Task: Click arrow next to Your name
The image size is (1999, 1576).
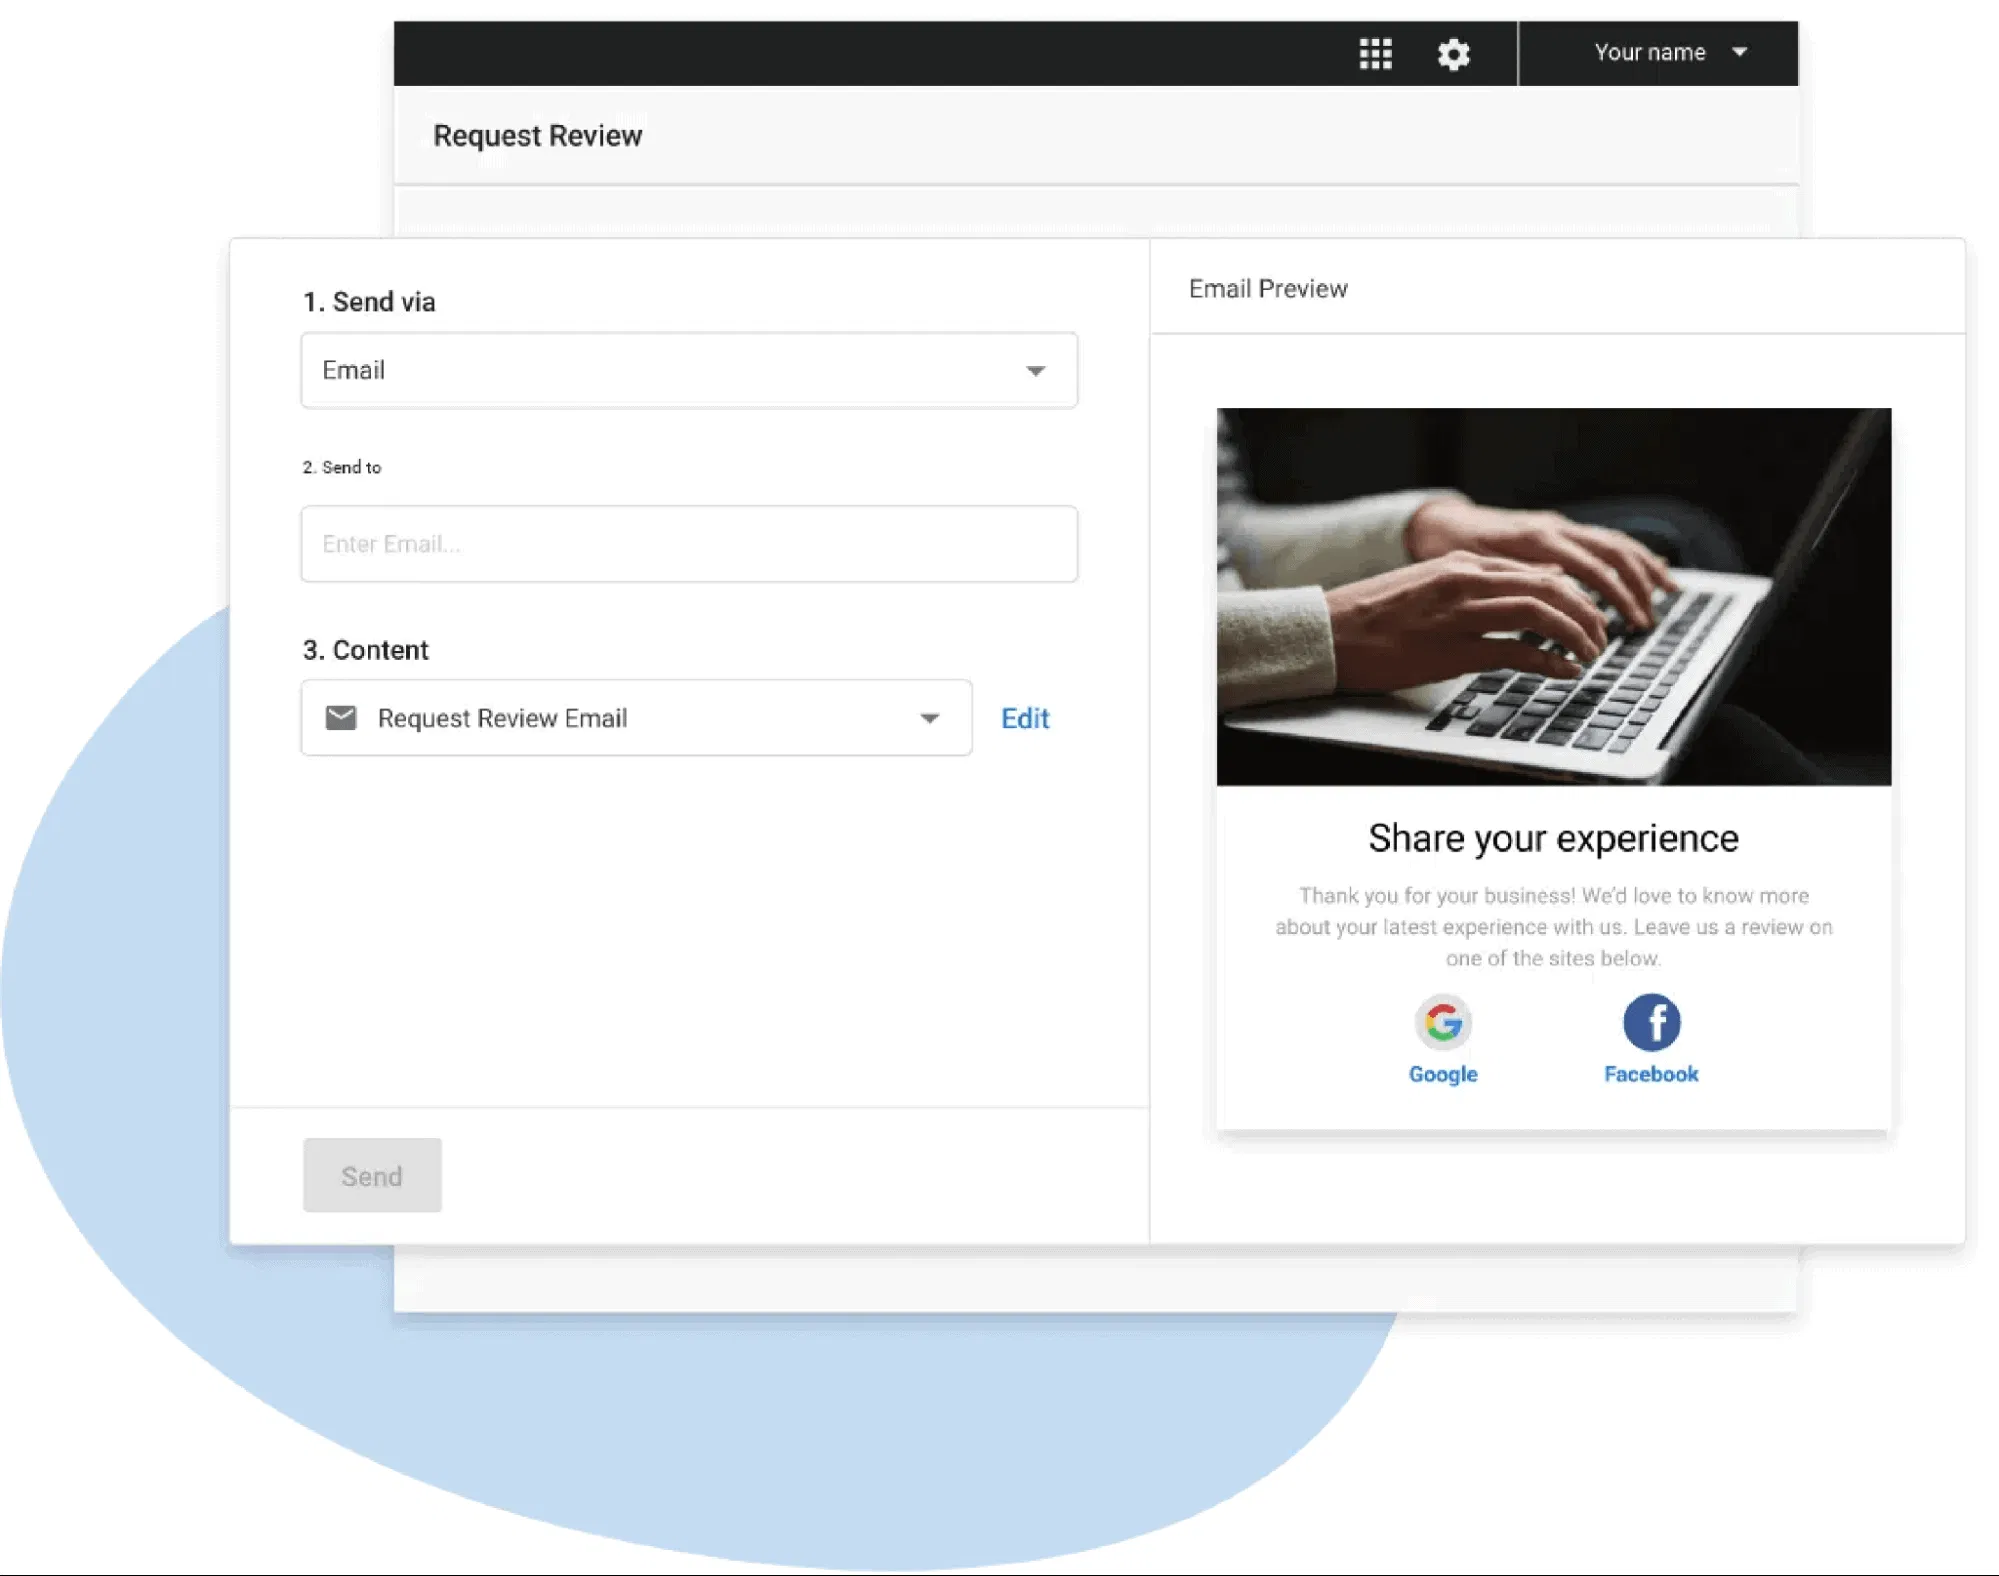Action: (x=1739, y=52)
